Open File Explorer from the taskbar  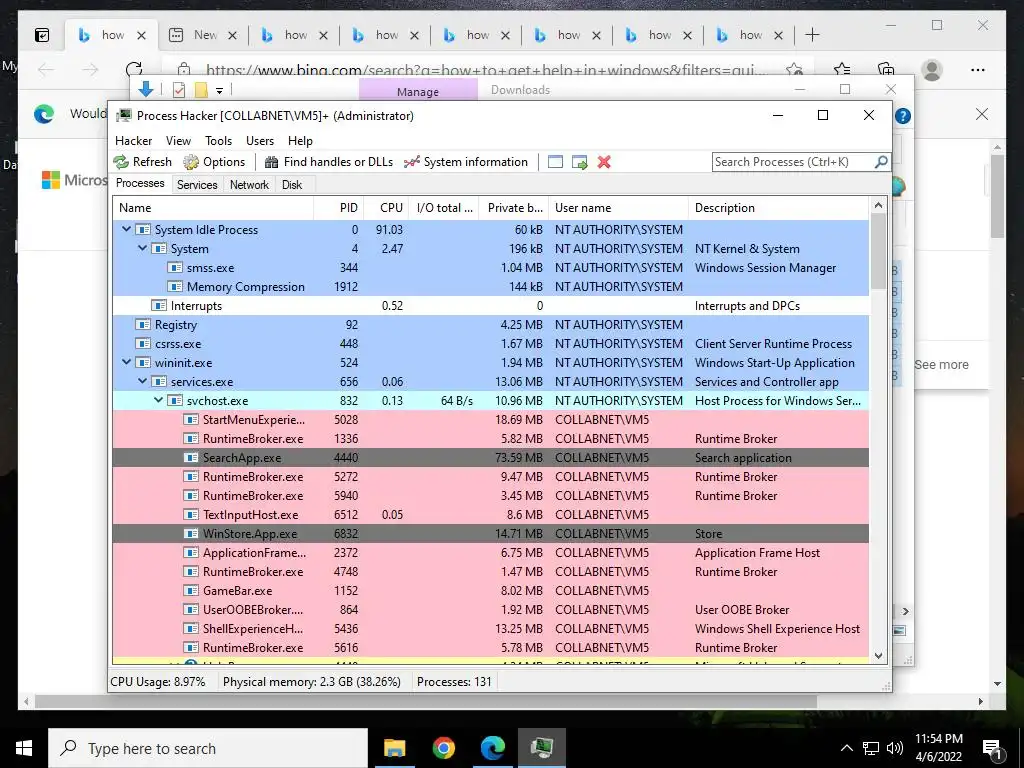394,748
